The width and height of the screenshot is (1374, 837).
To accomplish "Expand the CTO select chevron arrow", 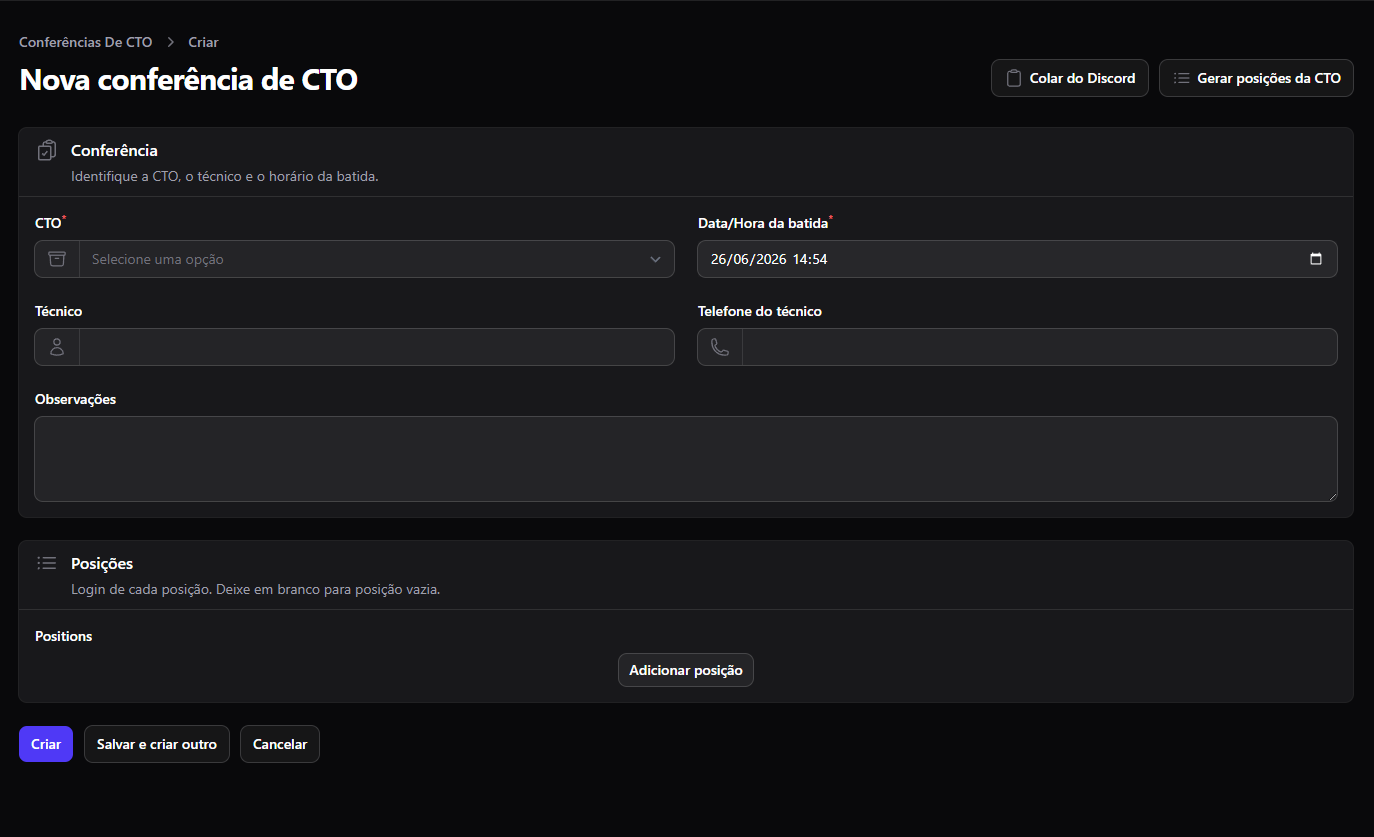I will (655, 259).
